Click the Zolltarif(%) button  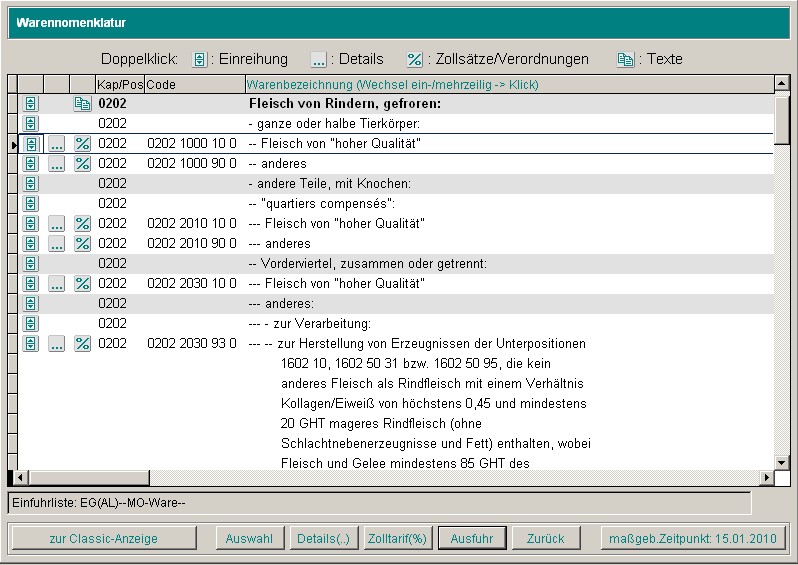click(x=396, y=538)
